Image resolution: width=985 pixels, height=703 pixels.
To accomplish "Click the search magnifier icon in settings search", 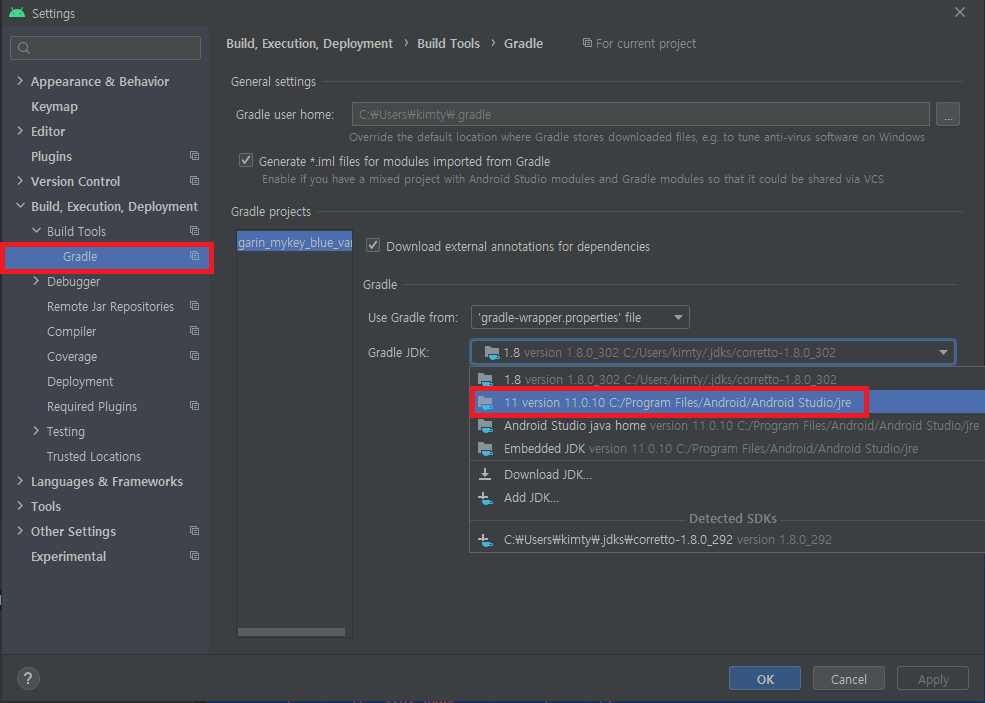I will [x=24, y=48].
